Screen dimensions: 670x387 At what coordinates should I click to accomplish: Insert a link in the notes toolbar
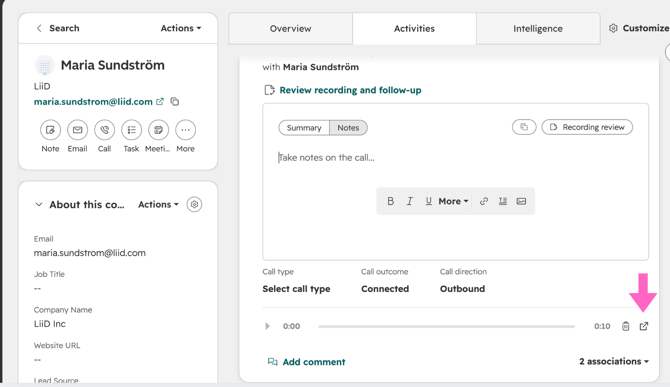point(484,201)
